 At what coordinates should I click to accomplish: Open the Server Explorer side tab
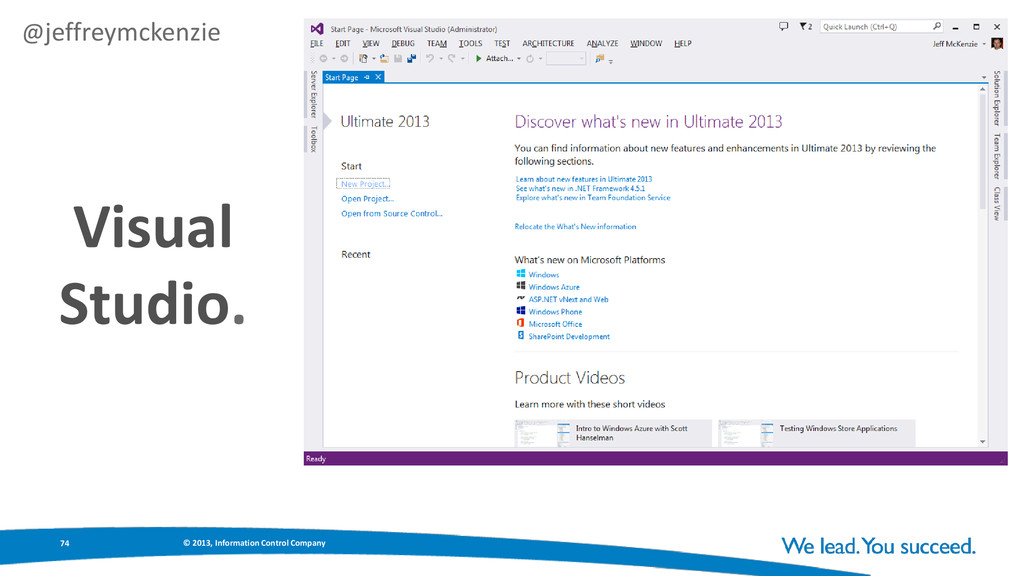click(313, 94)
